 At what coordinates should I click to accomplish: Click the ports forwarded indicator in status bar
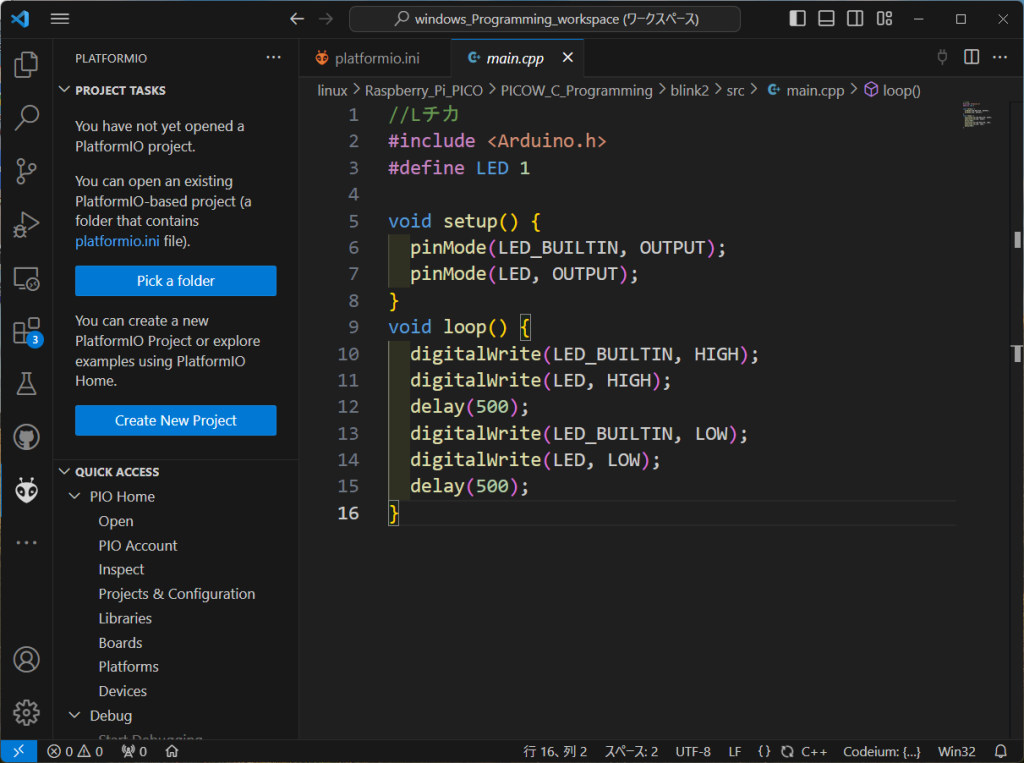pos(135,751)
